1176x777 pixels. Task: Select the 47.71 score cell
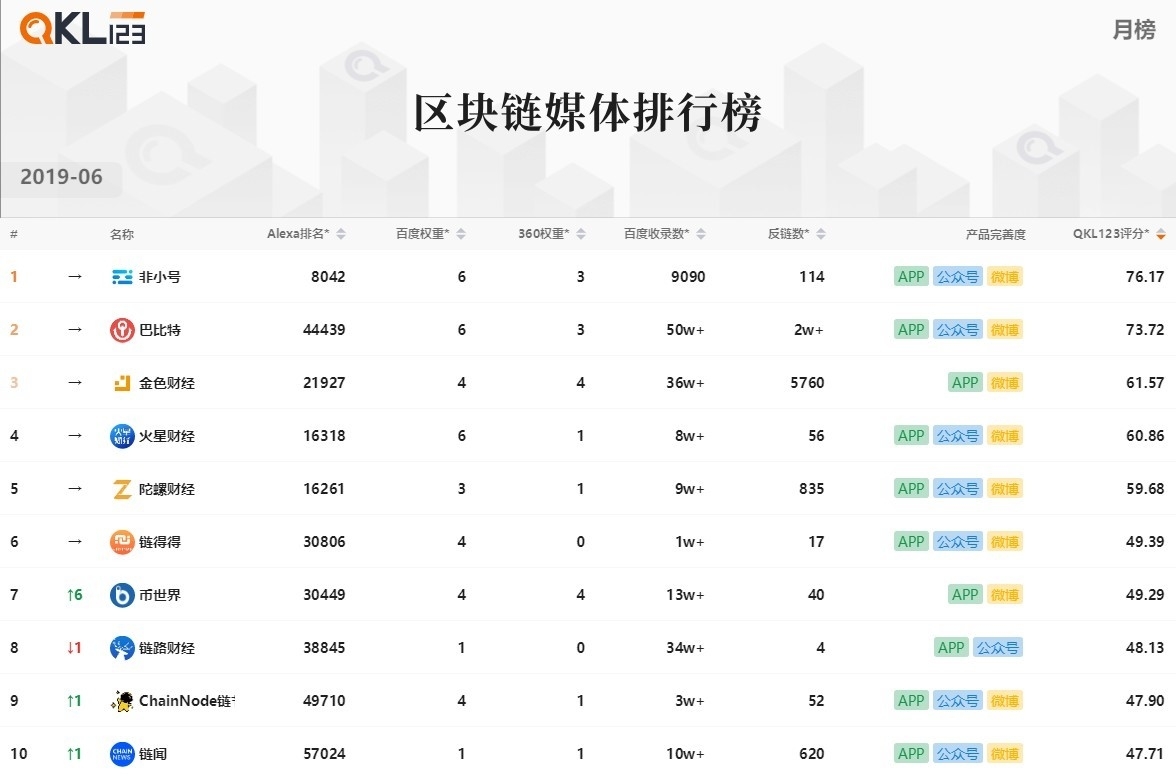pyautogui.click(x=1144, y=754)
